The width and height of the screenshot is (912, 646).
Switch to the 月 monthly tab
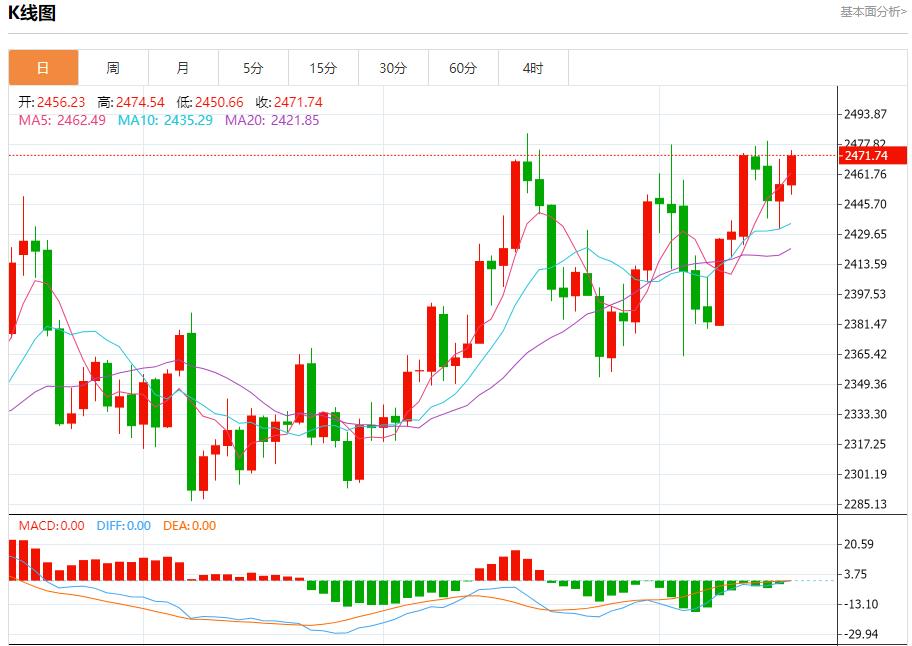point(183,68)
